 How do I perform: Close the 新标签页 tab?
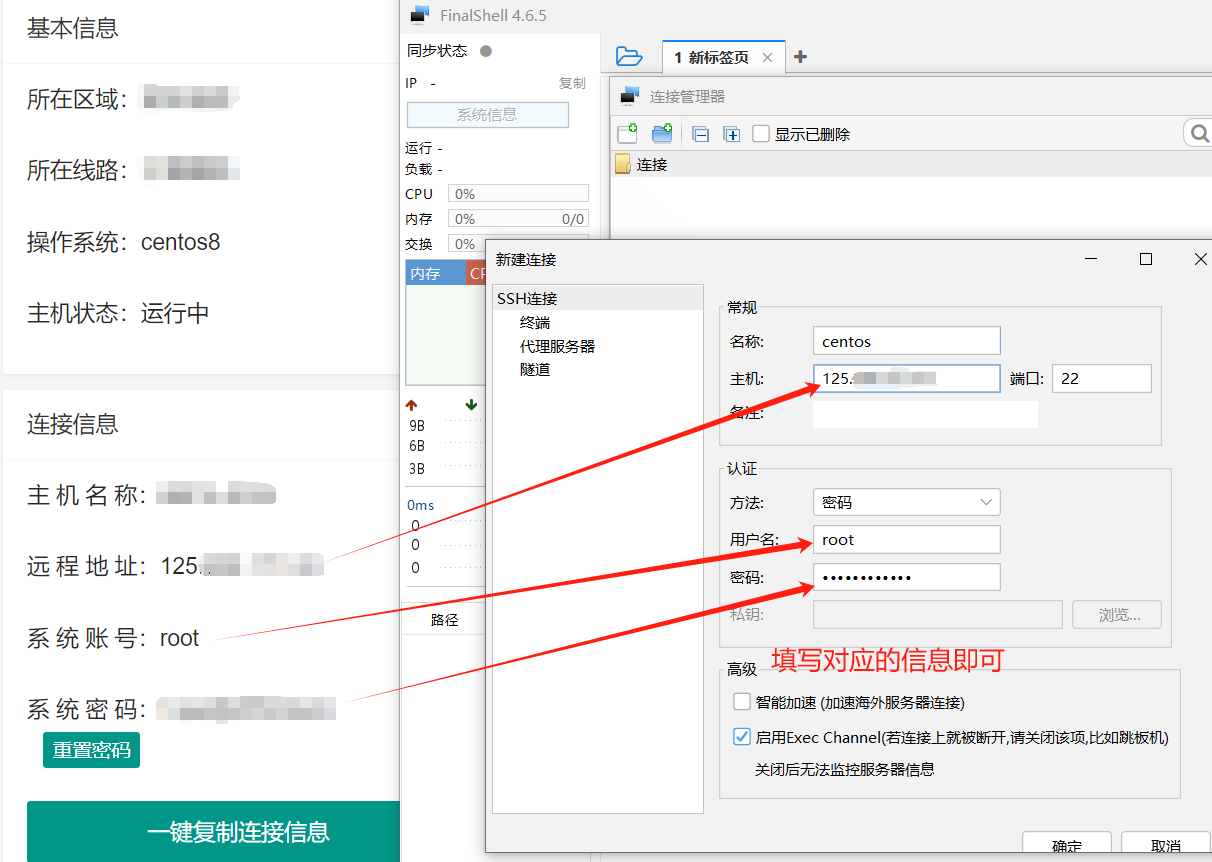click(767, 58)
